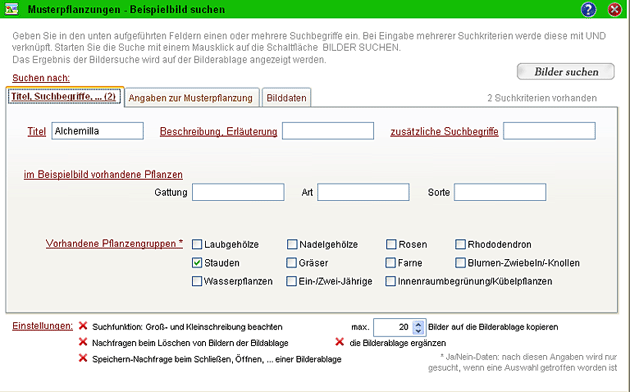Increase max. Bilder count with up arrow
This screenshot has height=392, width=630.
[418, 324]
